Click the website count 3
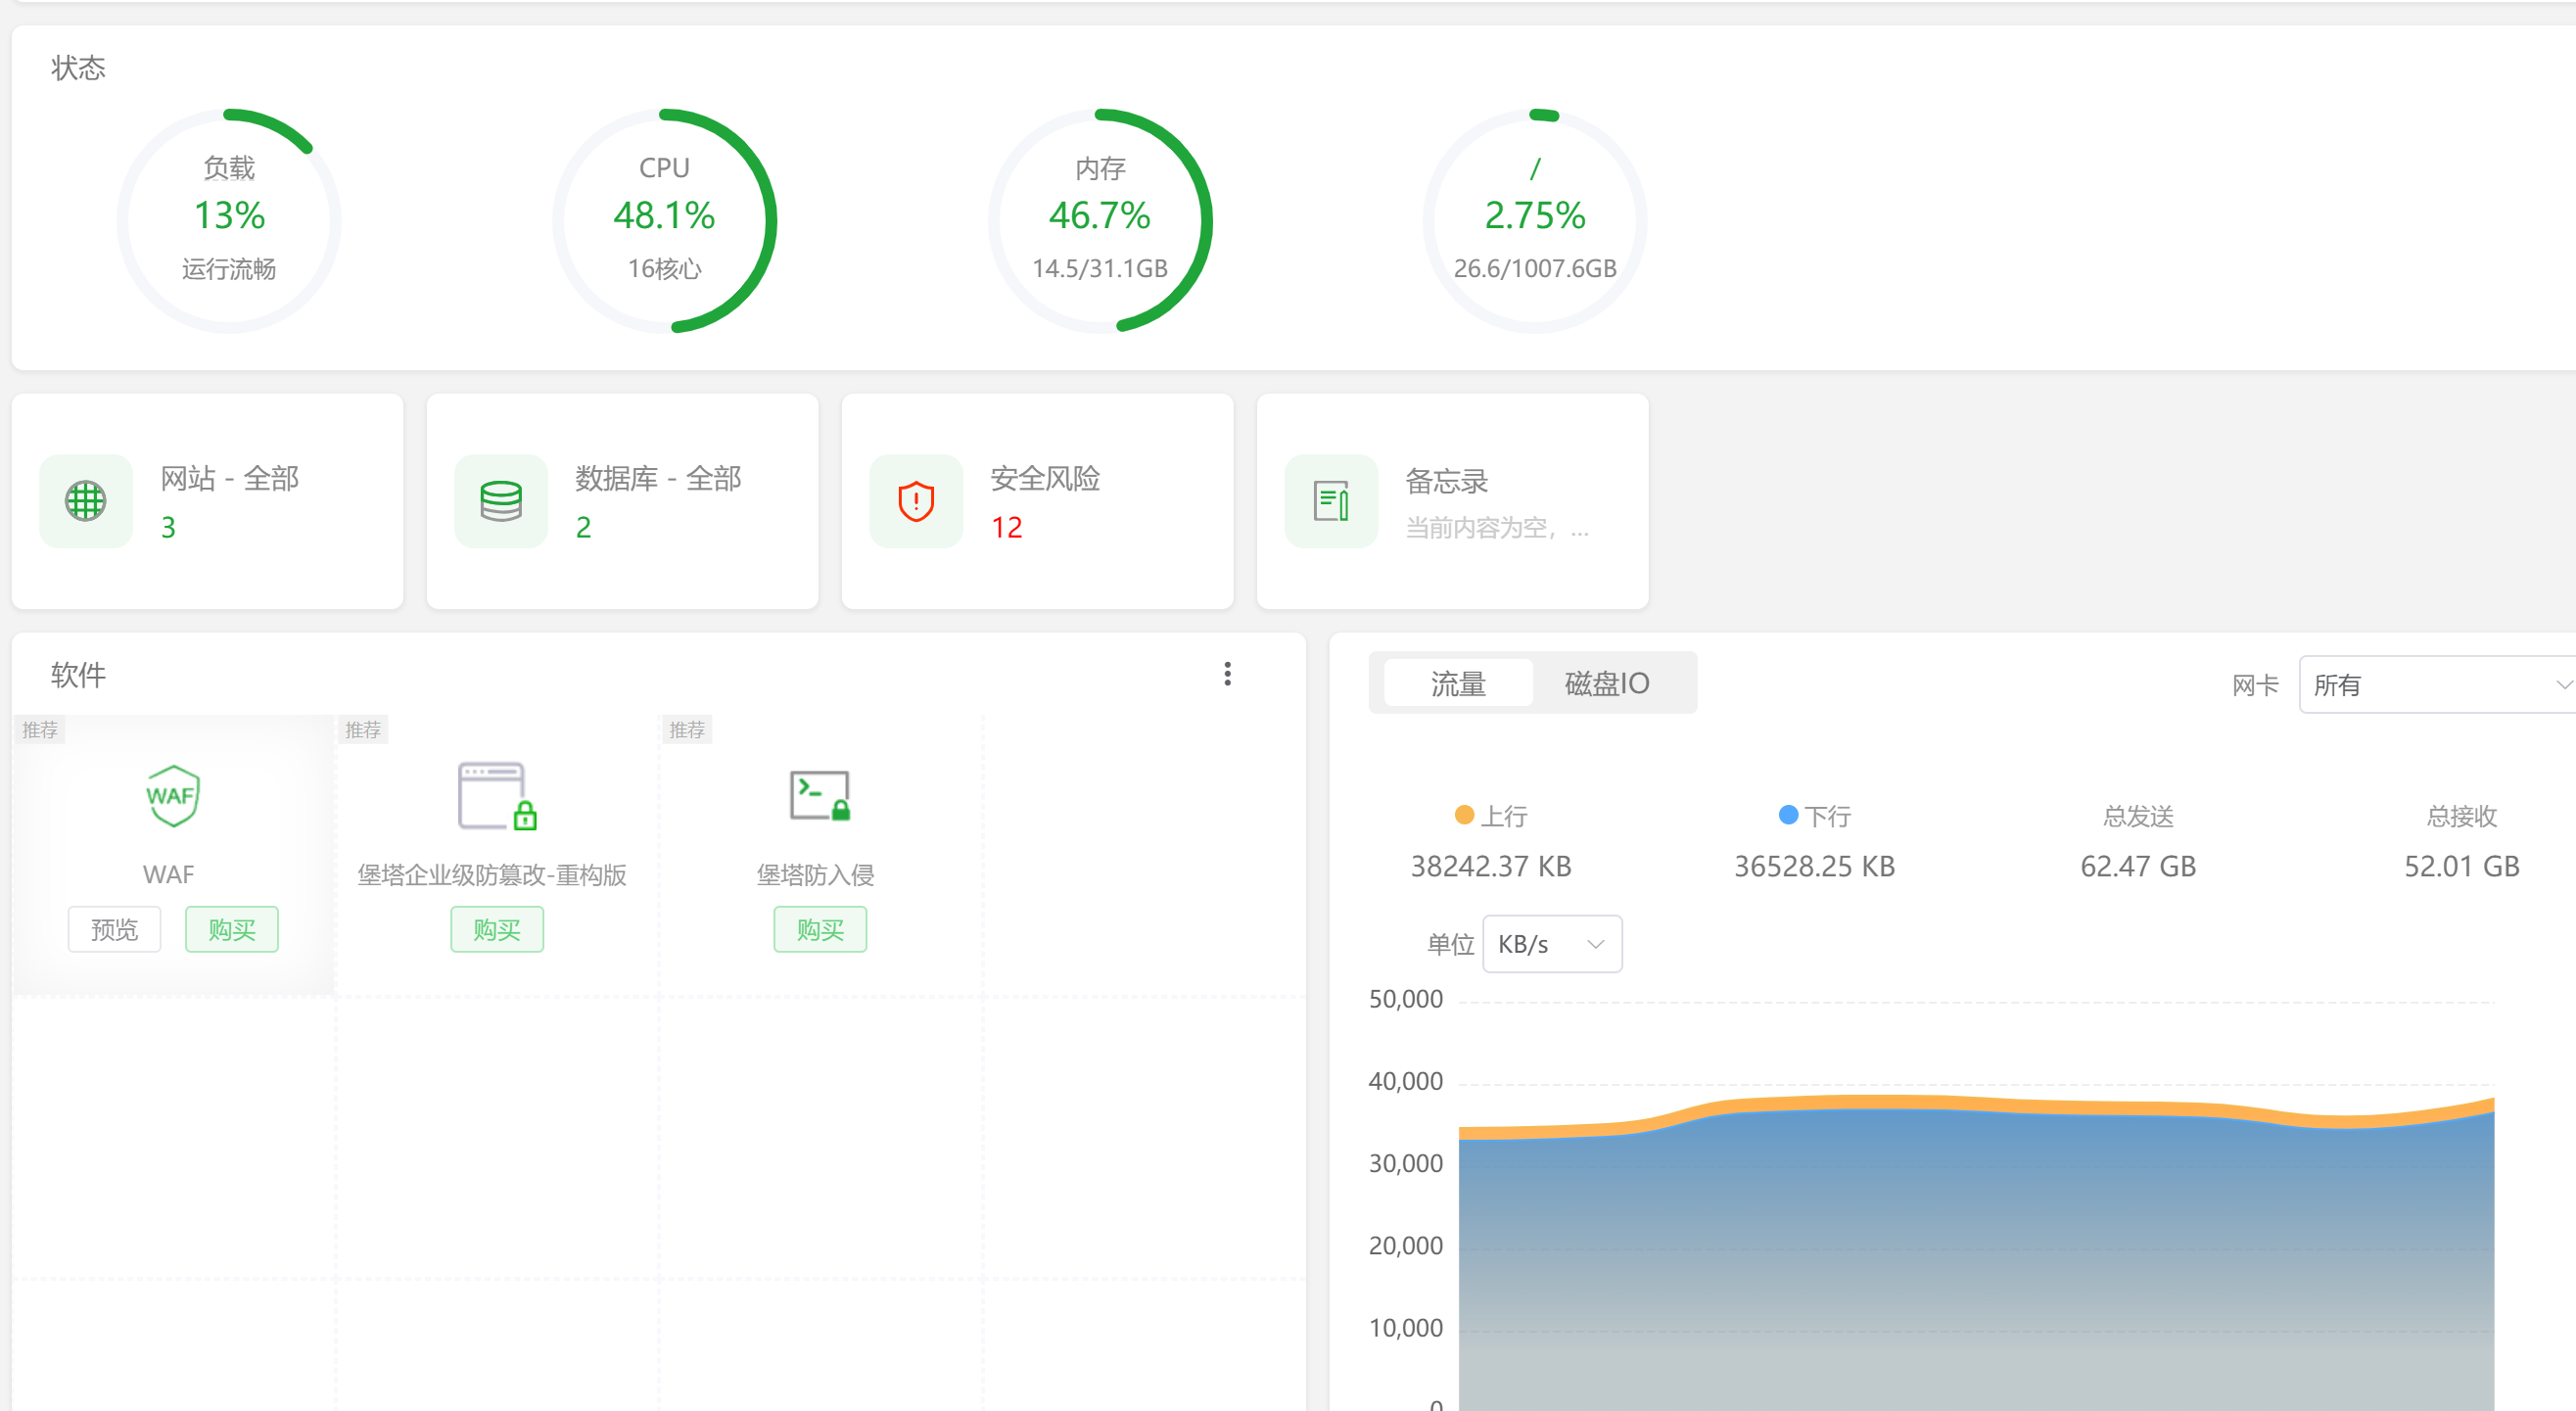Viewport: 2576px width, 1411px height. (168, 527)
